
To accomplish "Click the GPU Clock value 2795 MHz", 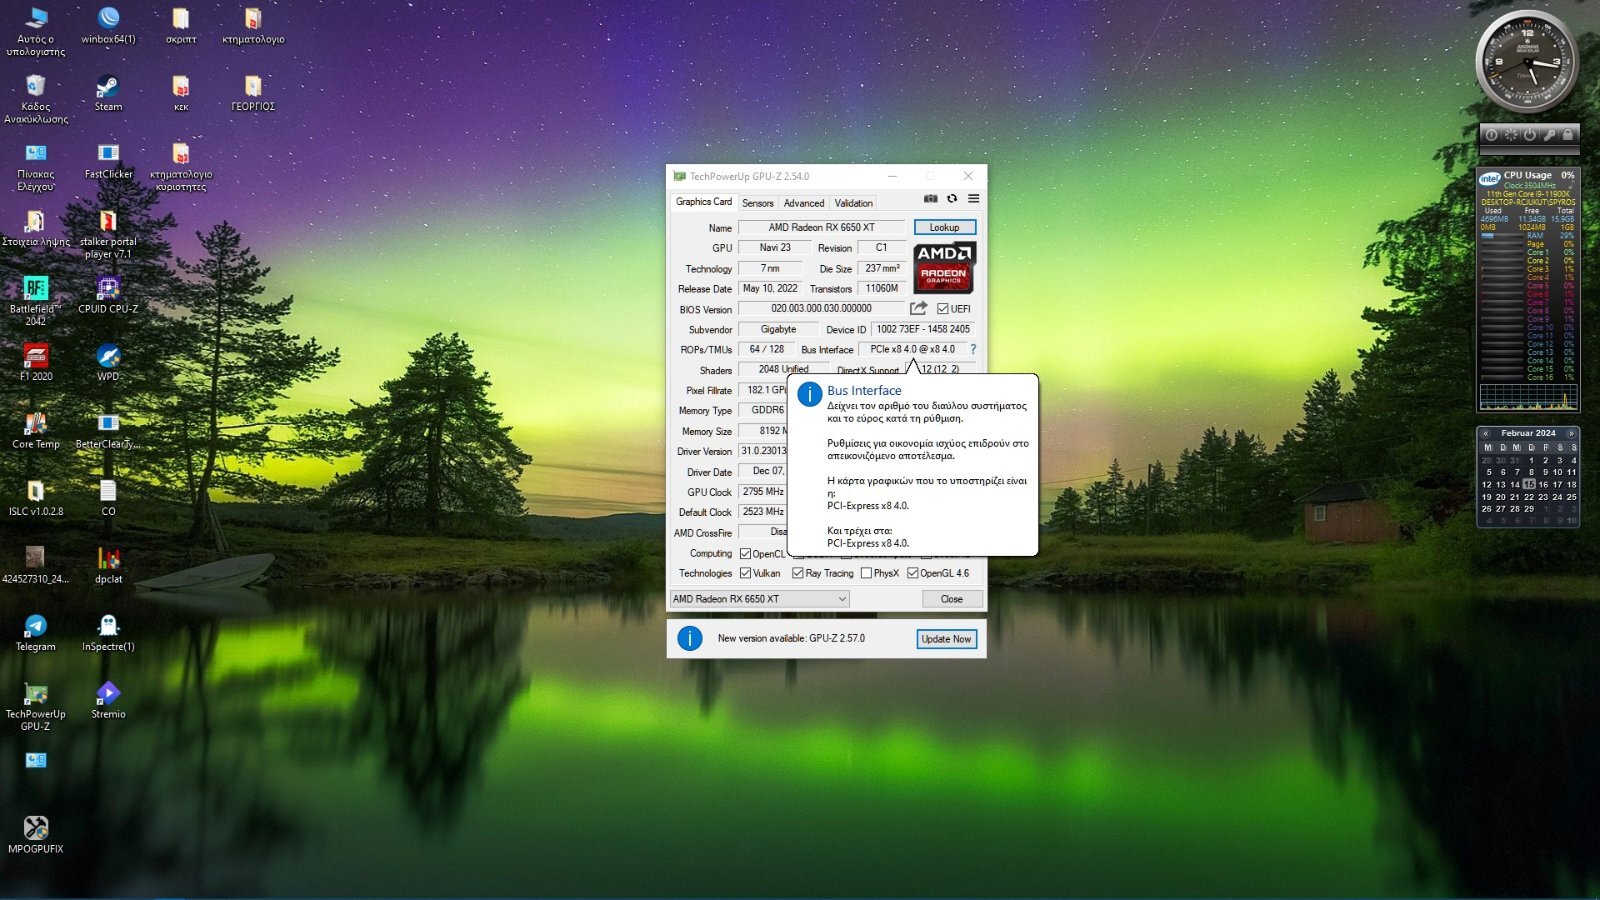I will tap(763, 491).
